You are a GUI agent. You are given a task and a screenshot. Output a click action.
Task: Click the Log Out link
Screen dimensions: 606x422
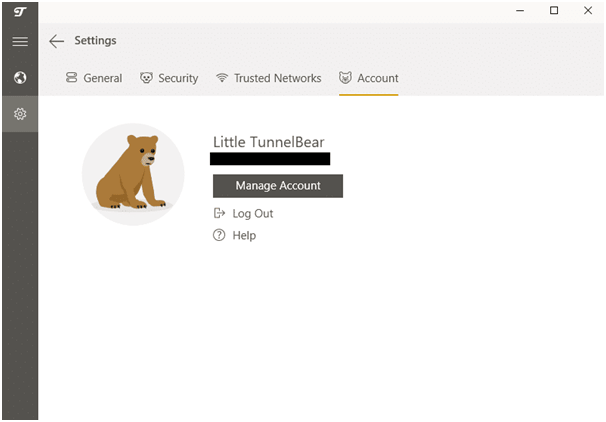tap(253, 214)
